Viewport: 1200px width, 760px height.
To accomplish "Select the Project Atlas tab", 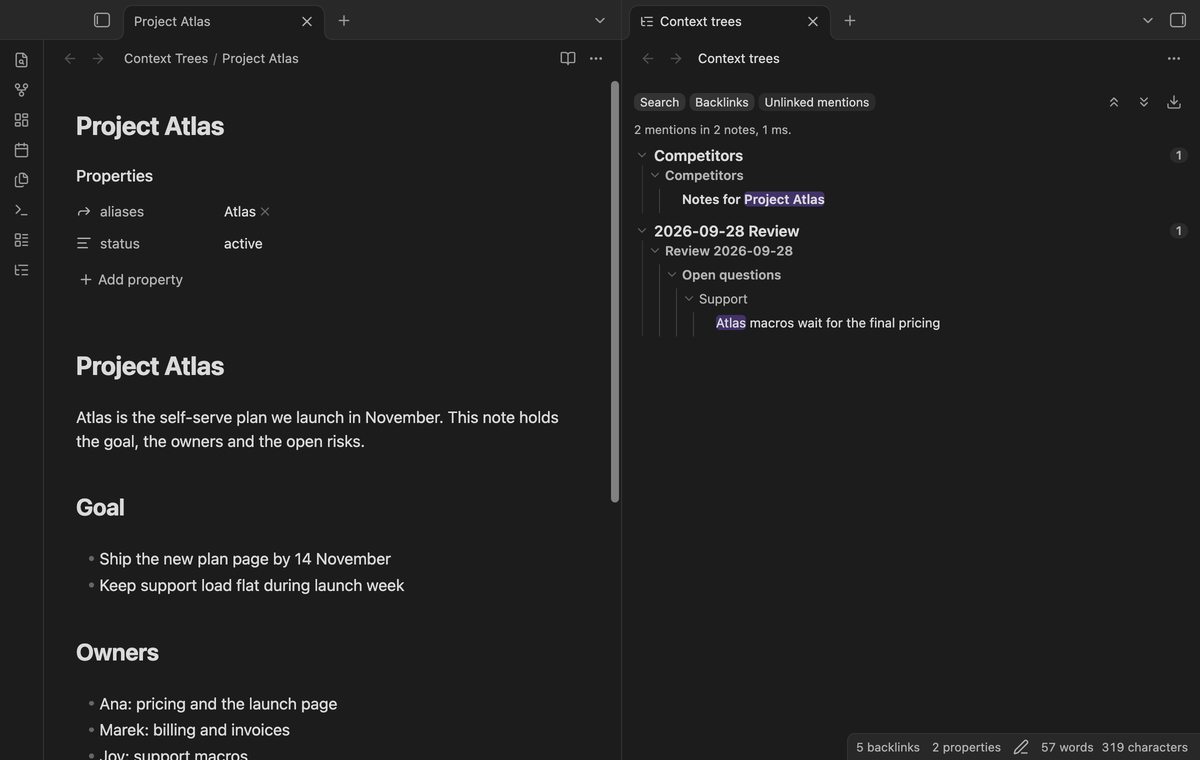I will click(224, 21).
